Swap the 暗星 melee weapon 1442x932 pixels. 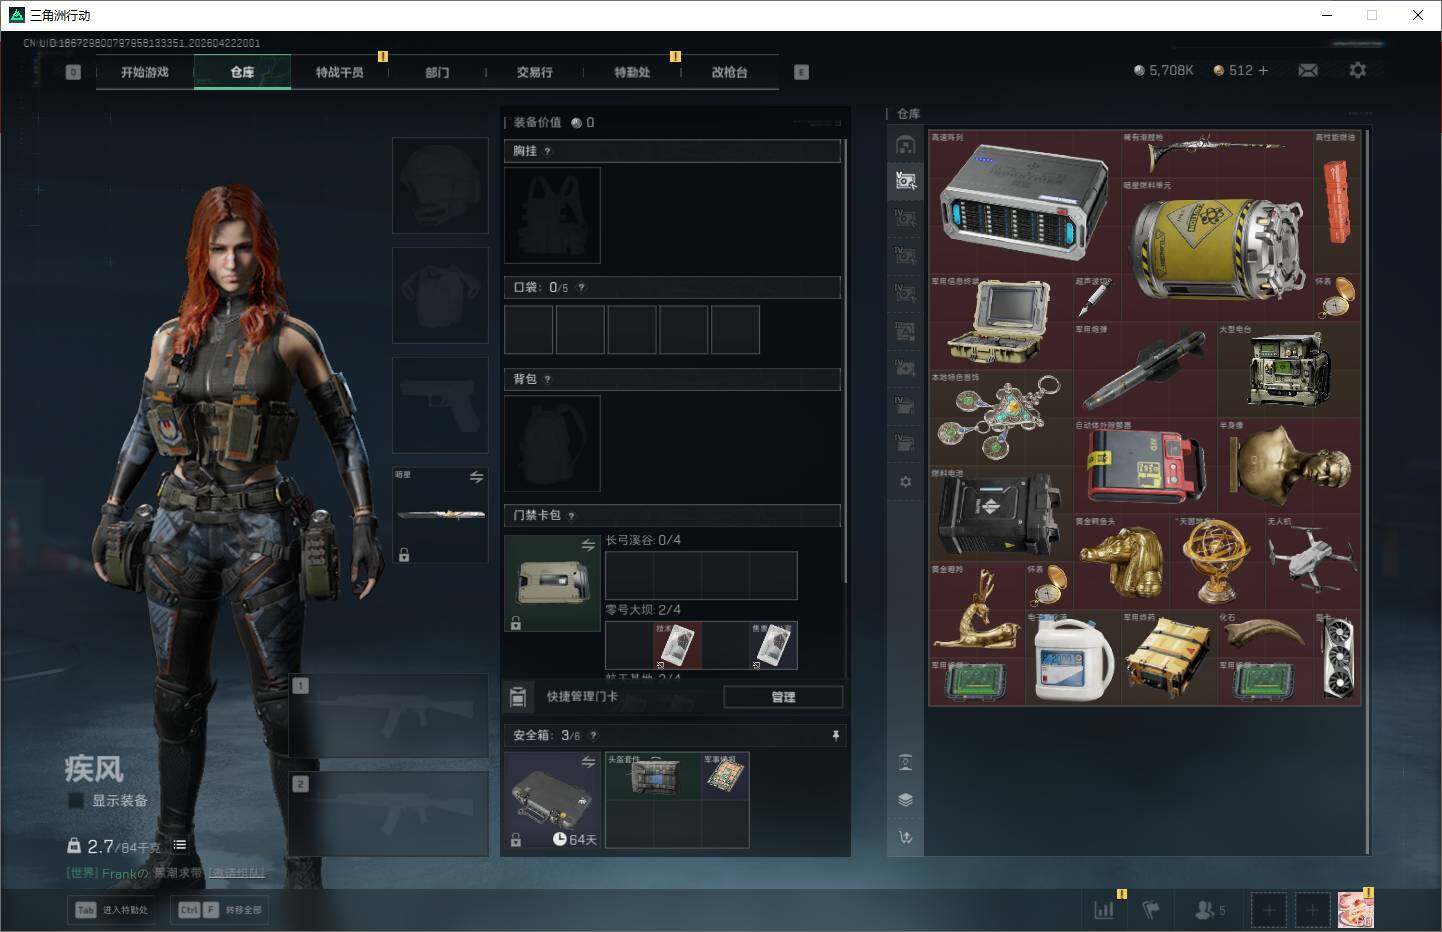[476, 477]
